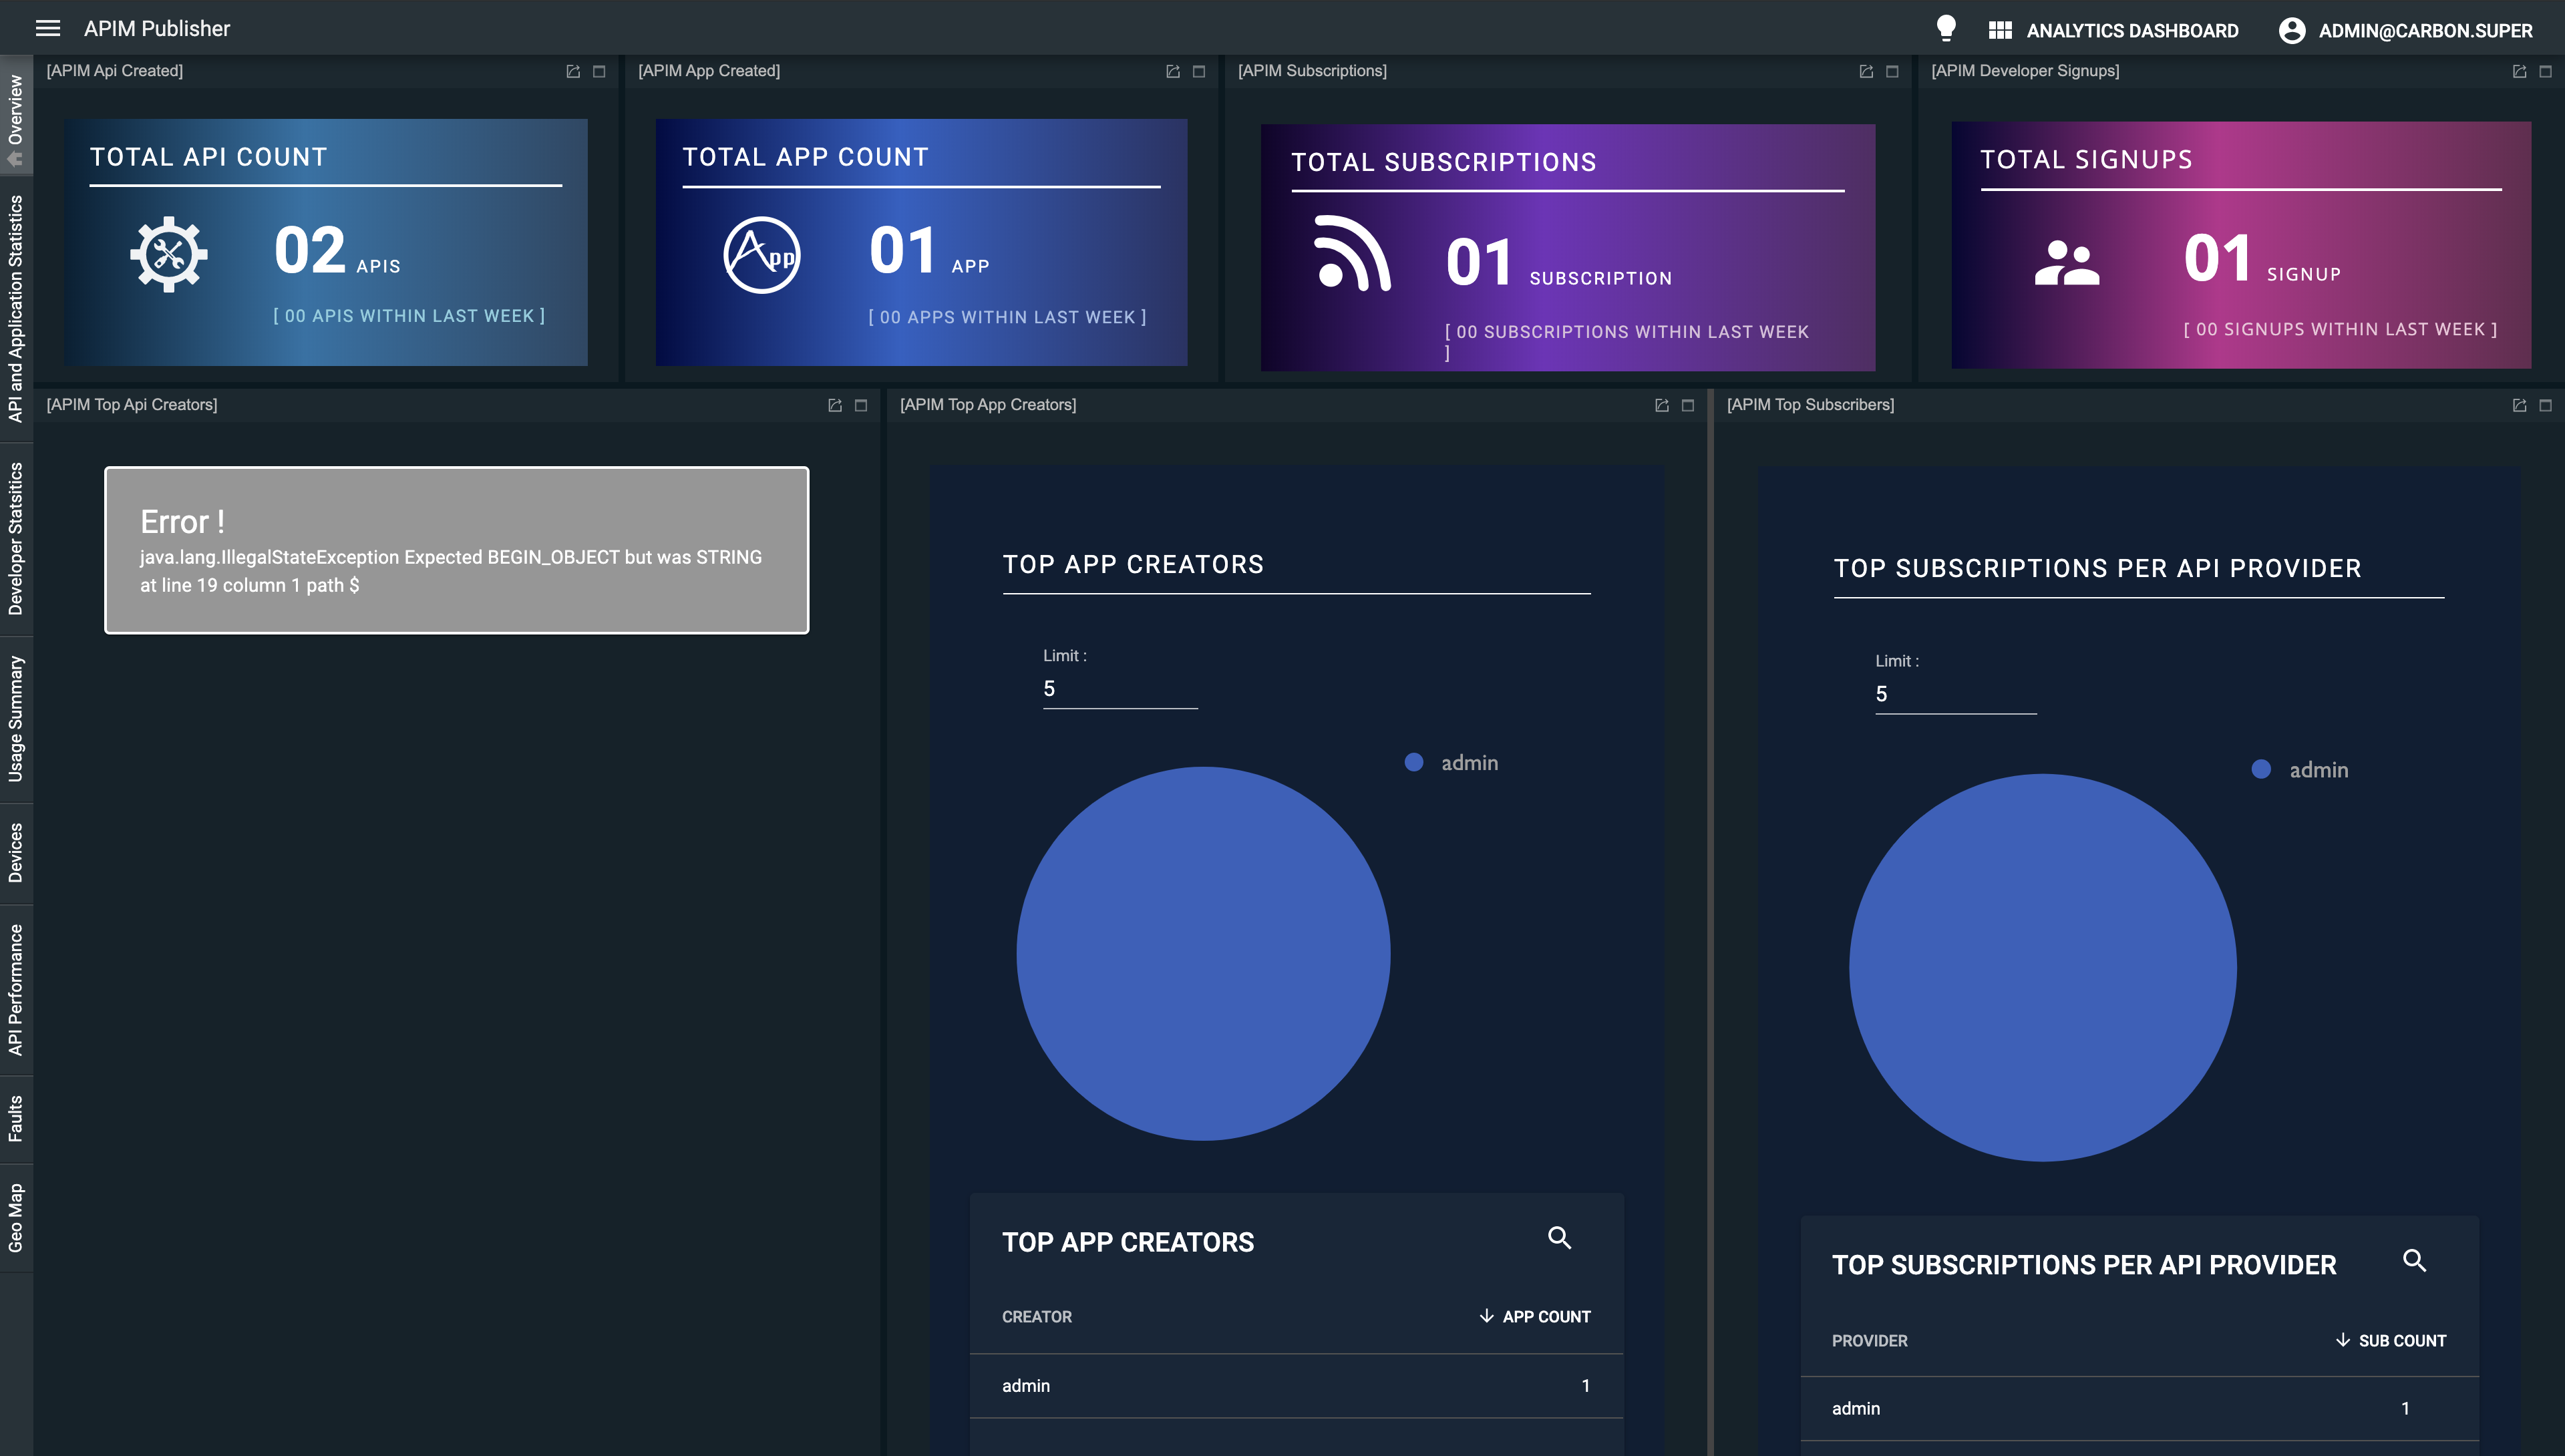Click the Analytics Dashboard grid icon
The image size is (2565, 1456).
pos(2000,29)
